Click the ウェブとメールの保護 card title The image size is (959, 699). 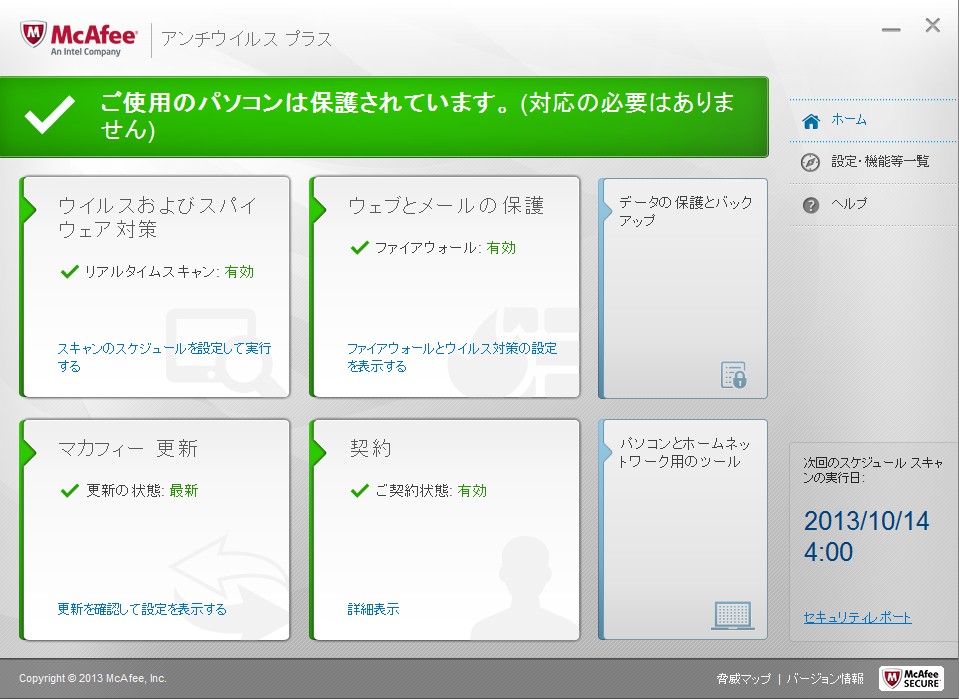446,205
